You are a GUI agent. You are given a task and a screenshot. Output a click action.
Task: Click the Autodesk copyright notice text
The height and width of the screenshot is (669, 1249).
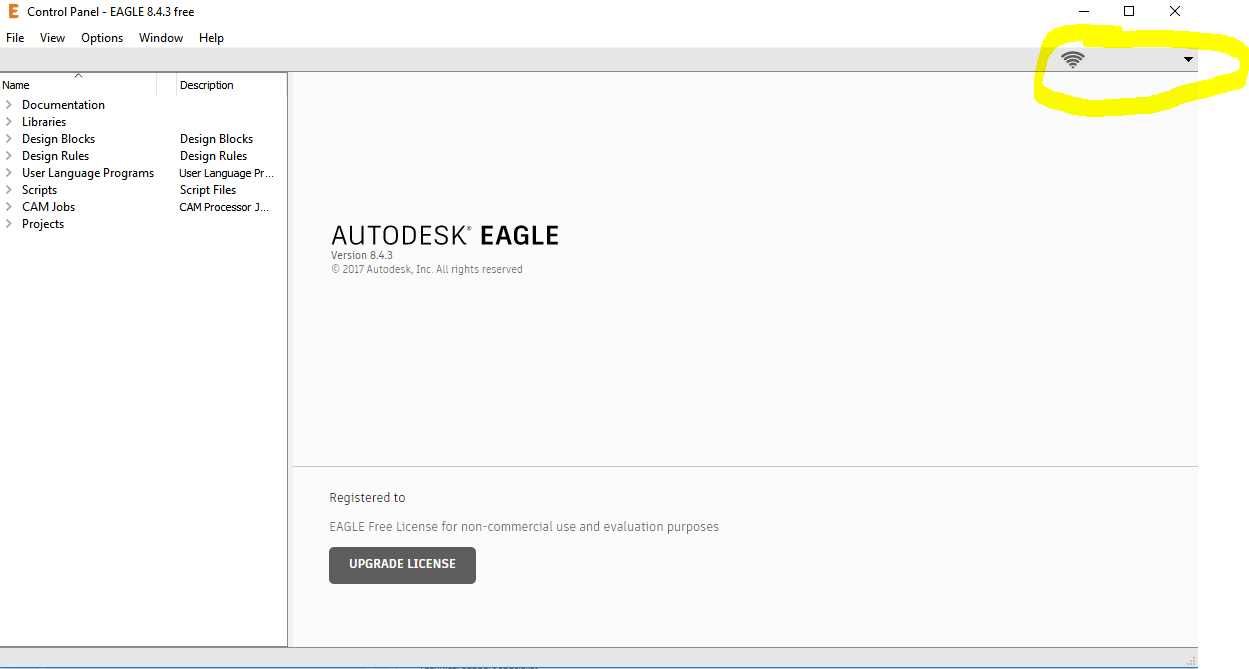427,269
